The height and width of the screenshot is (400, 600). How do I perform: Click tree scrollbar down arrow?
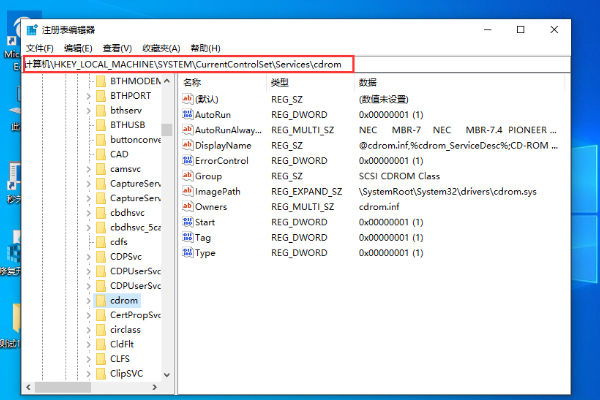167,375
